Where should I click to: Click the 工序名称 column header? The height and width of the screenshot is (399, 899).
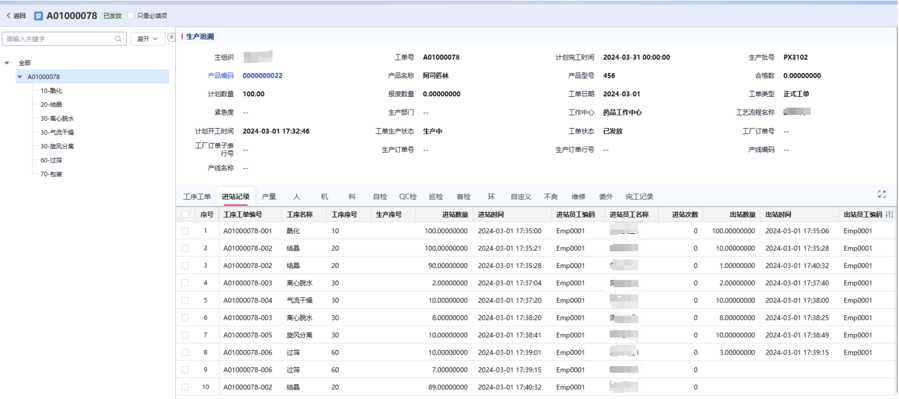(x=299, y=214)
